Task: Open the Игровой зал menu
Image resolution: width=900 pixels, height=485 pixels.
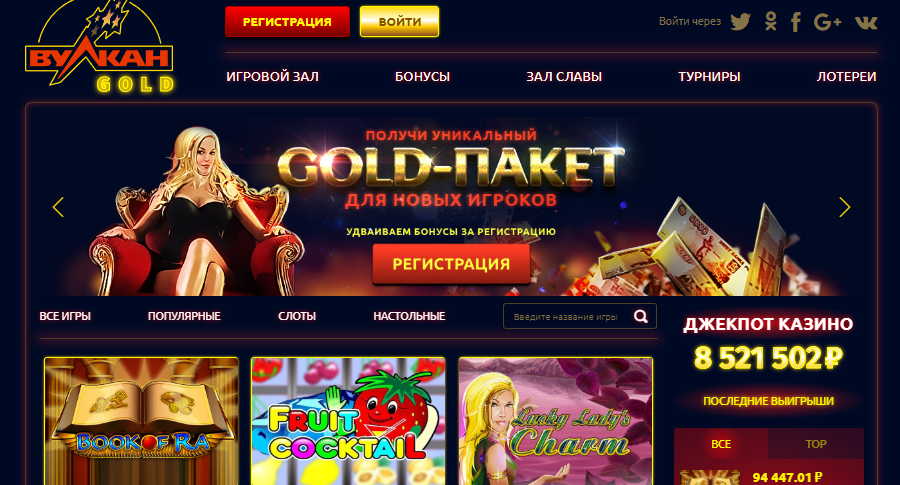Action: [273, 76]
